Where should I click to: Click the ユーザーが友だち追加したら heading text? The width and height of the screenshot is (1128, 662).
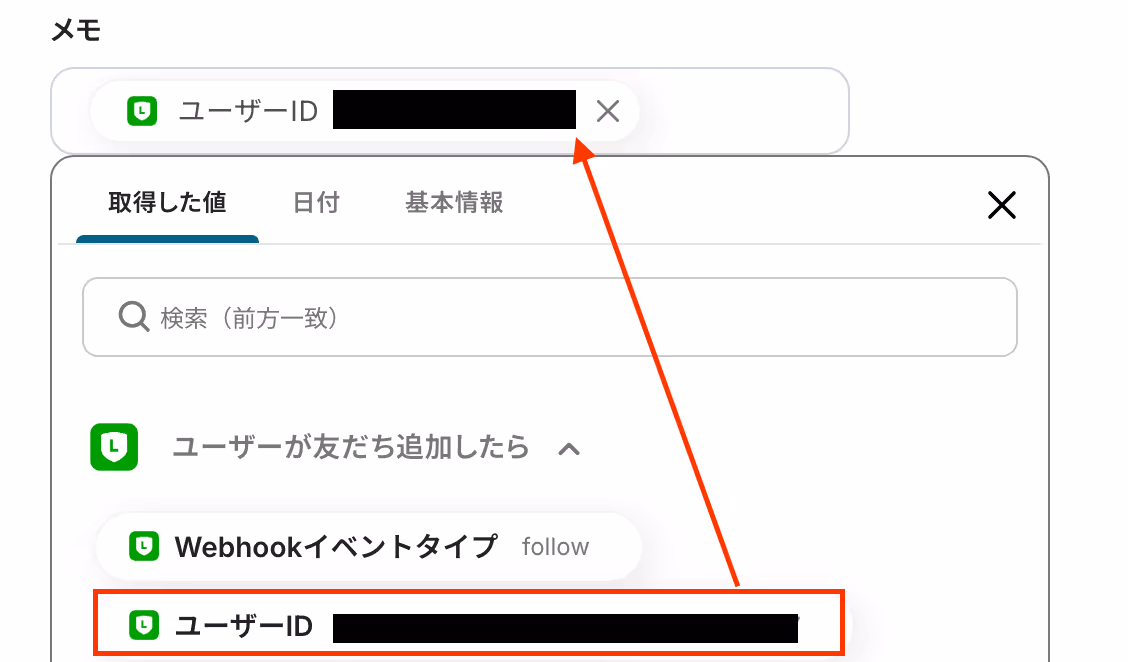(x=351, y=447)
